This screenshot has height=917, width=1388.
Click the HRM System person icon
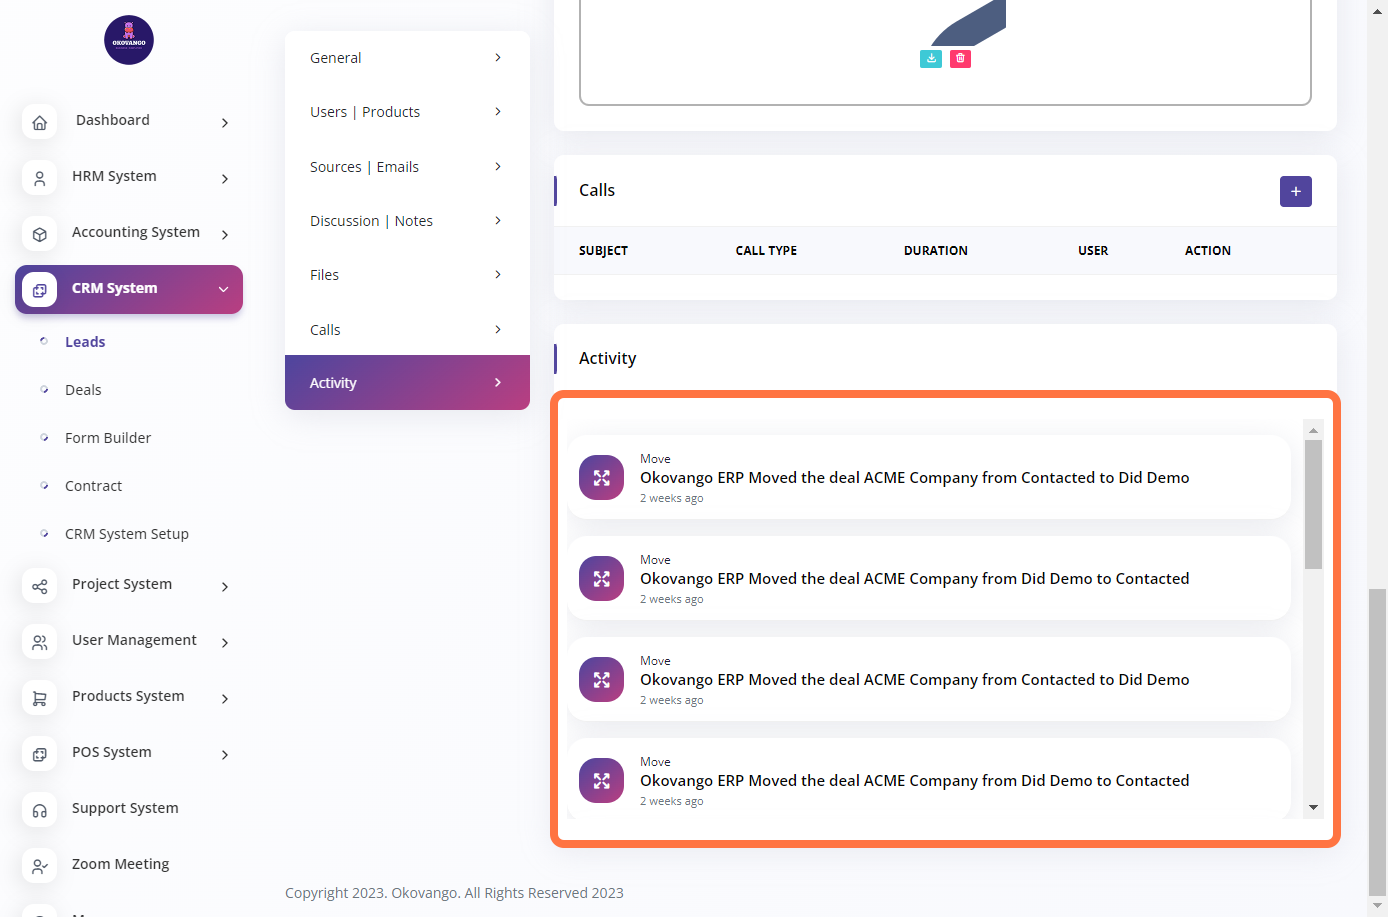pyautogui.click(x=40, y=178)
